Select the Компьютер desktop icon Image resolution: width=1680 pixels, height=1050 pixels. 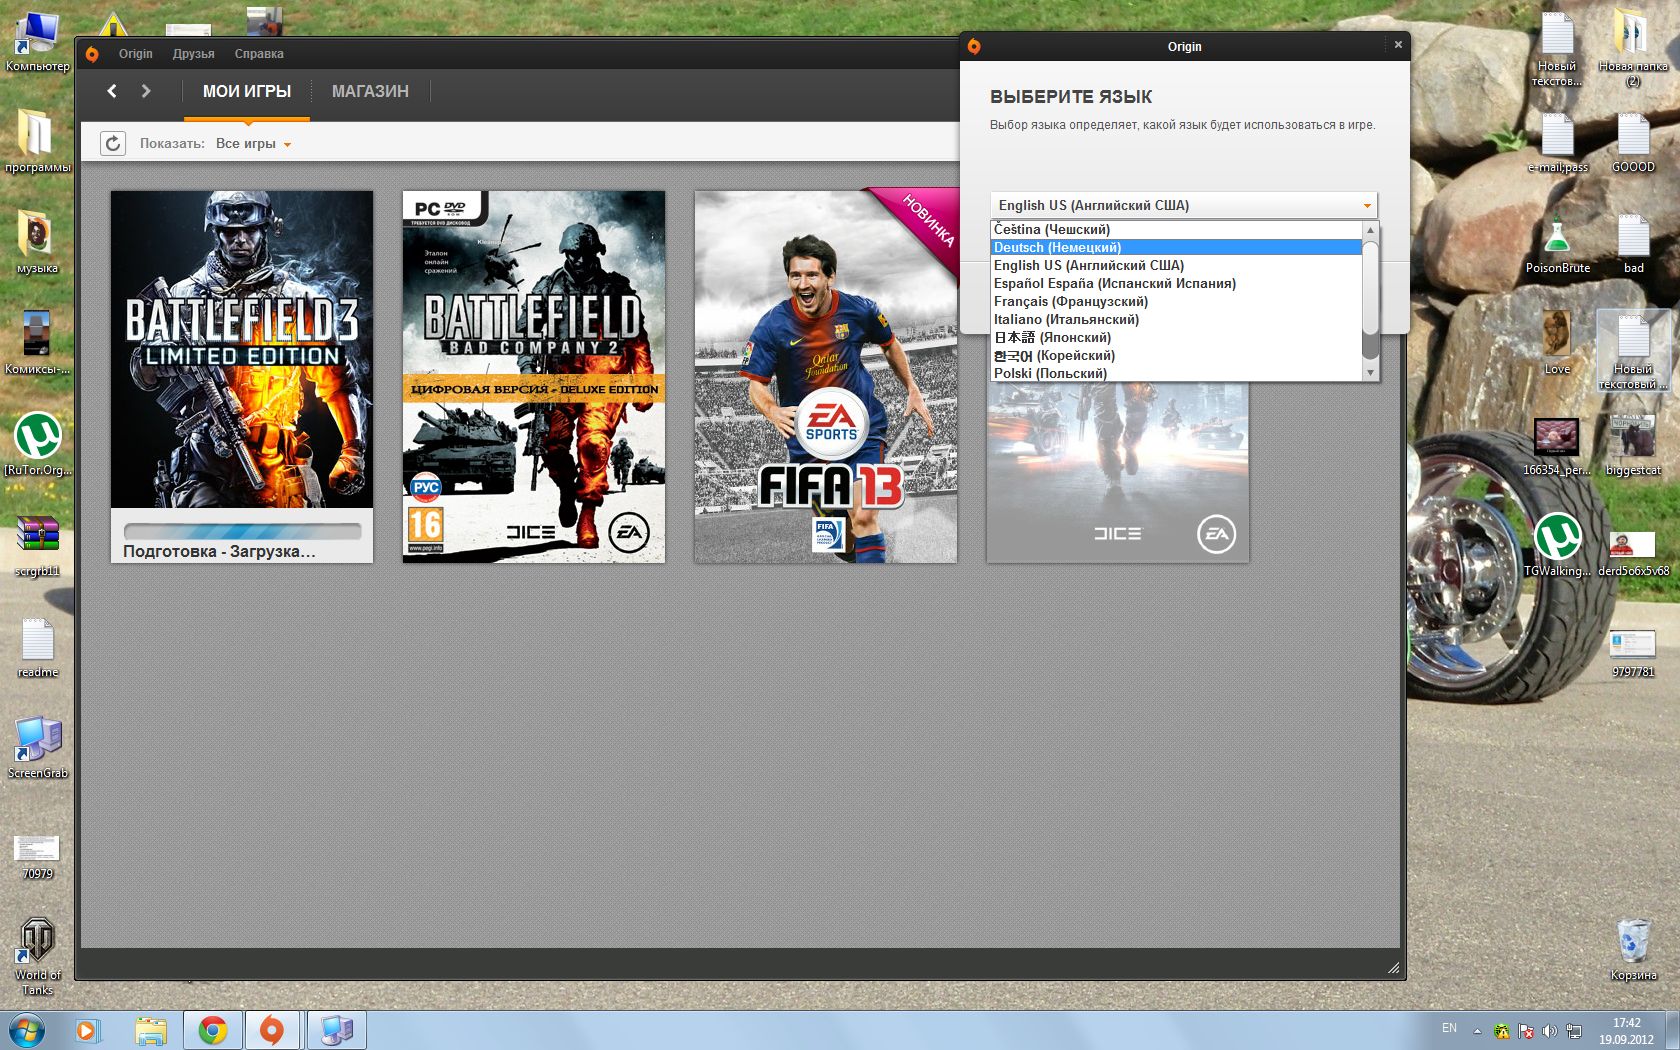[x=37, y=43]
